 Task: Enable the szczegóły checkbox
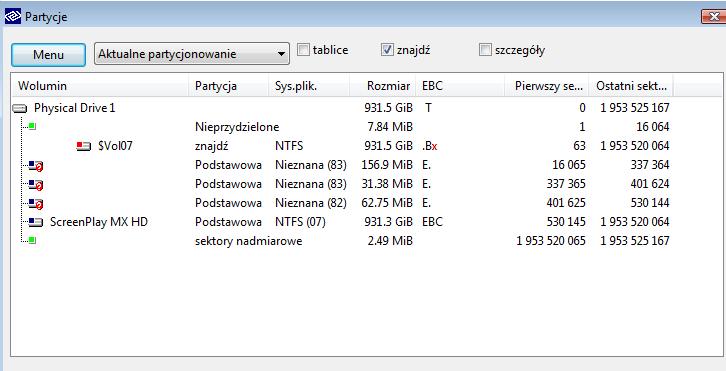(x=485, y=50)
